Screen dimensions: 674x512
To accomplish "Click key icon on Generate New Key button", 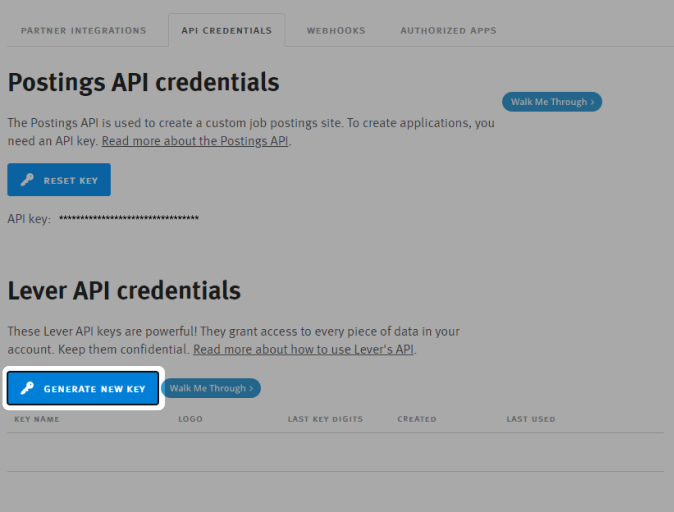I will 27,389.
